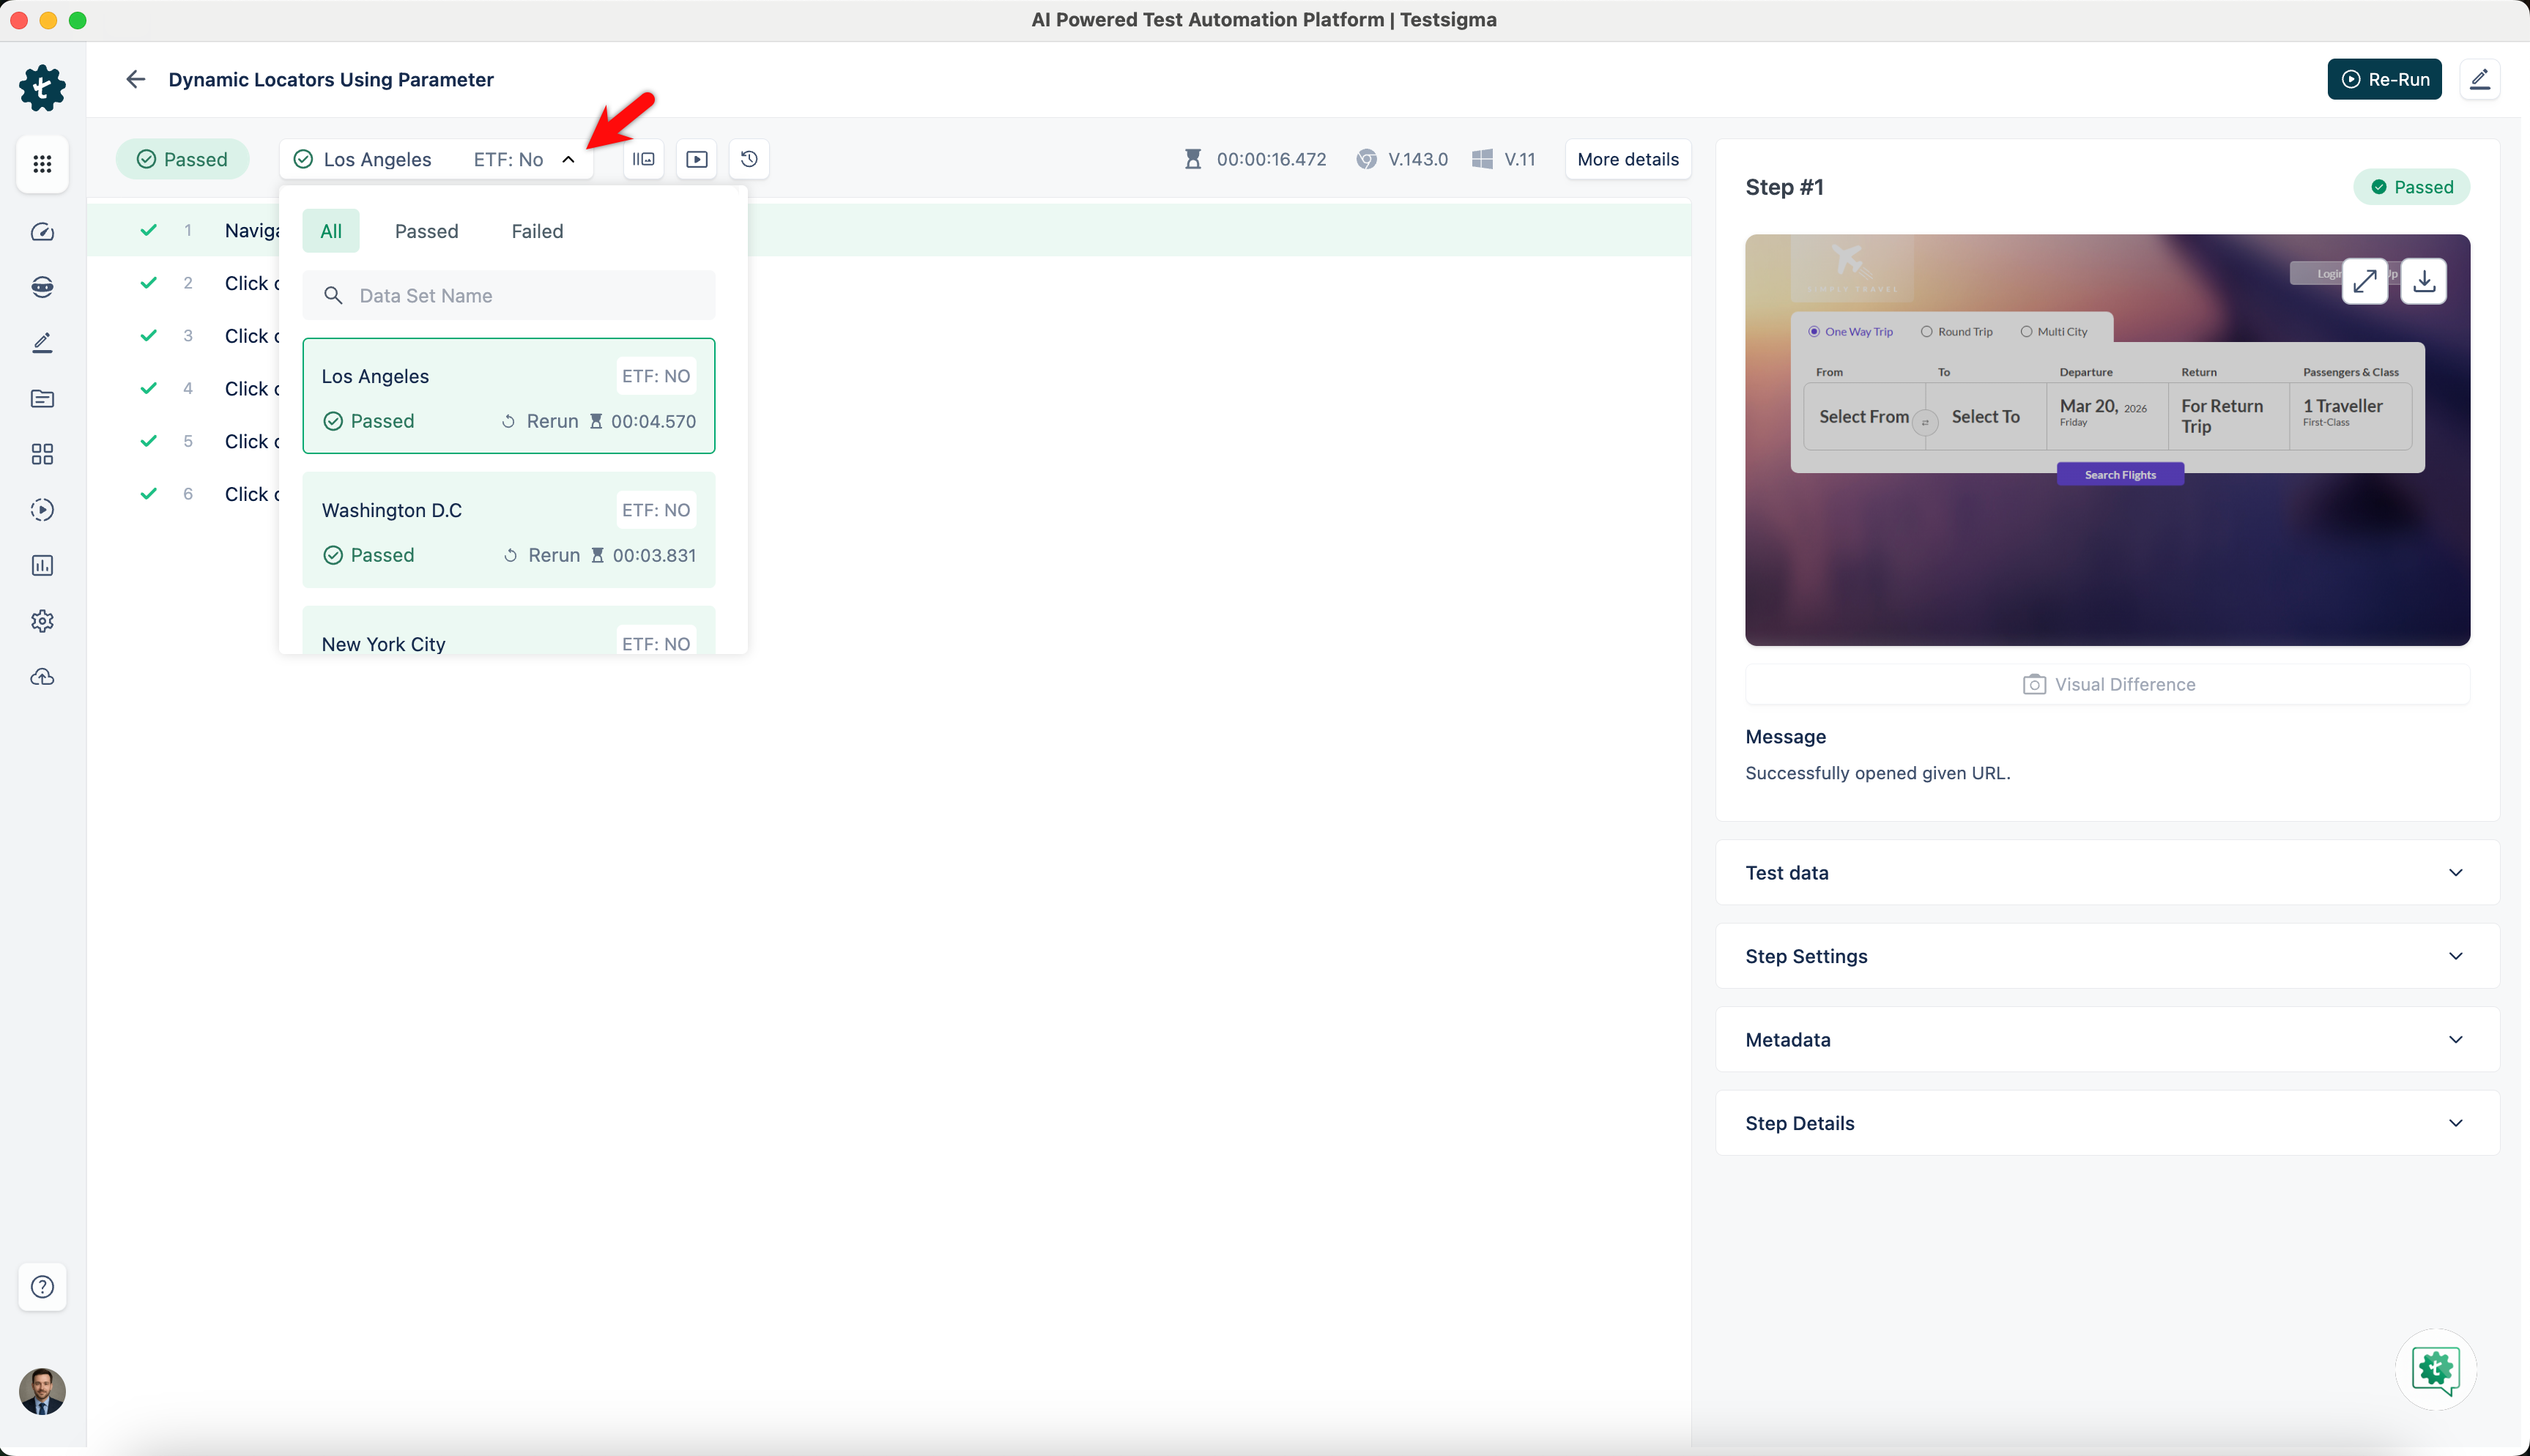This screenshot has width=2530, height=1456.
Task: Click the "00:04.570" duration in Los Angeles card
Action: tap(653, 421)
